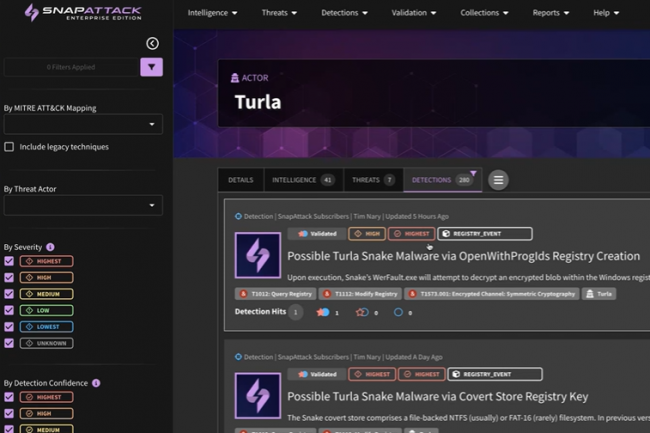Open the Intelligence menu in top navigation
This screenshot has width=650, height=433.
[x=212, y=13]
